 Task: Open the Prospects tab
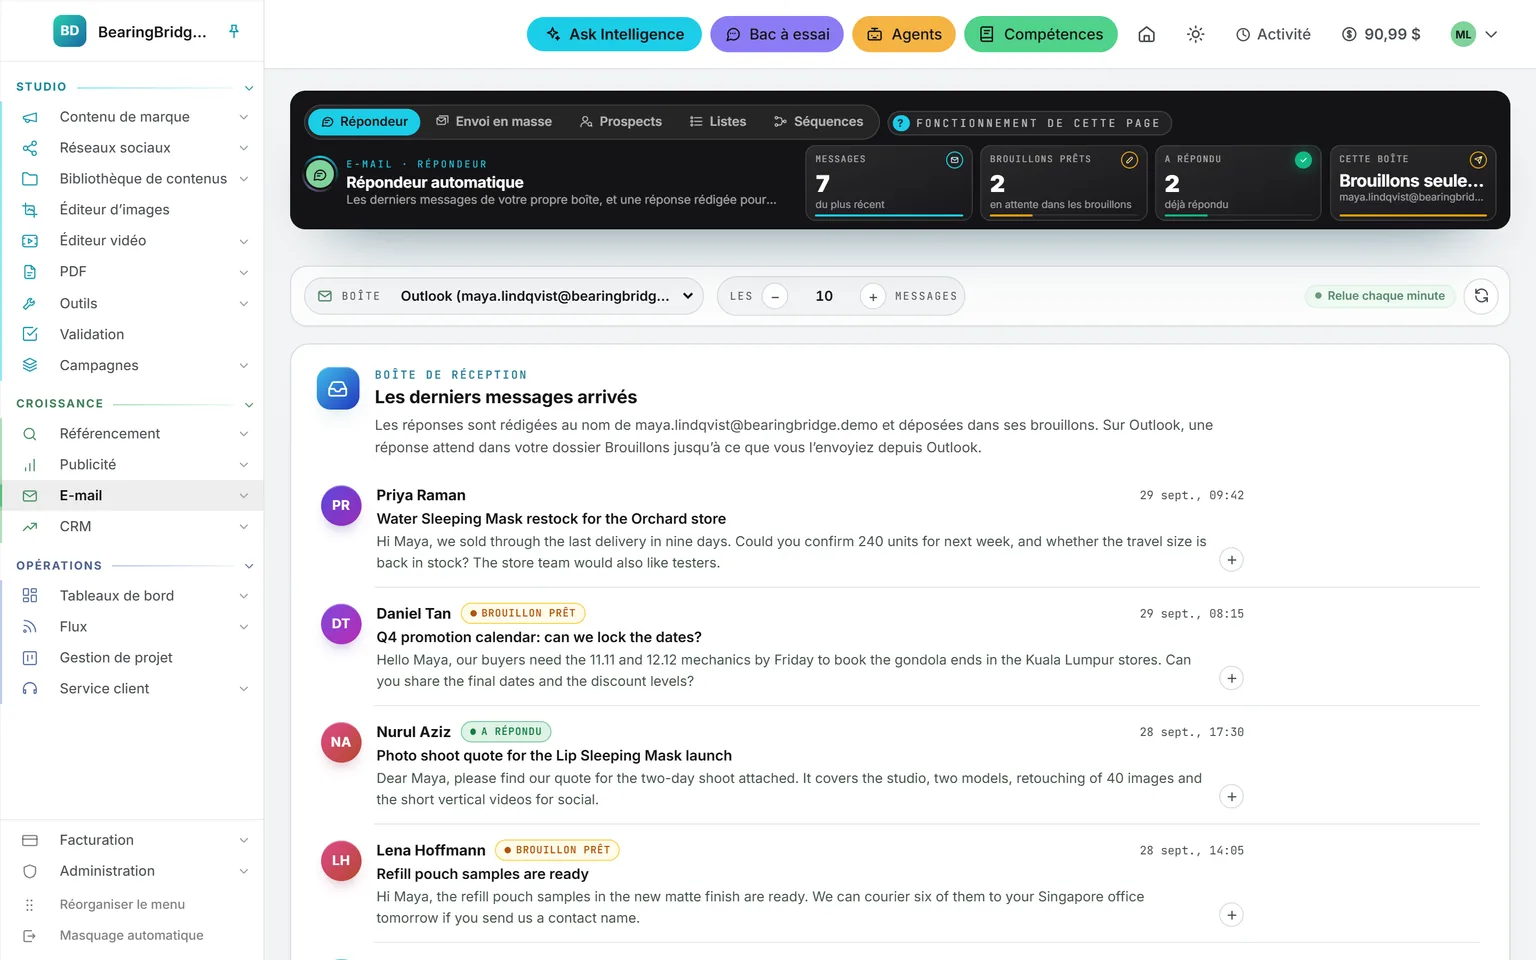621,122
